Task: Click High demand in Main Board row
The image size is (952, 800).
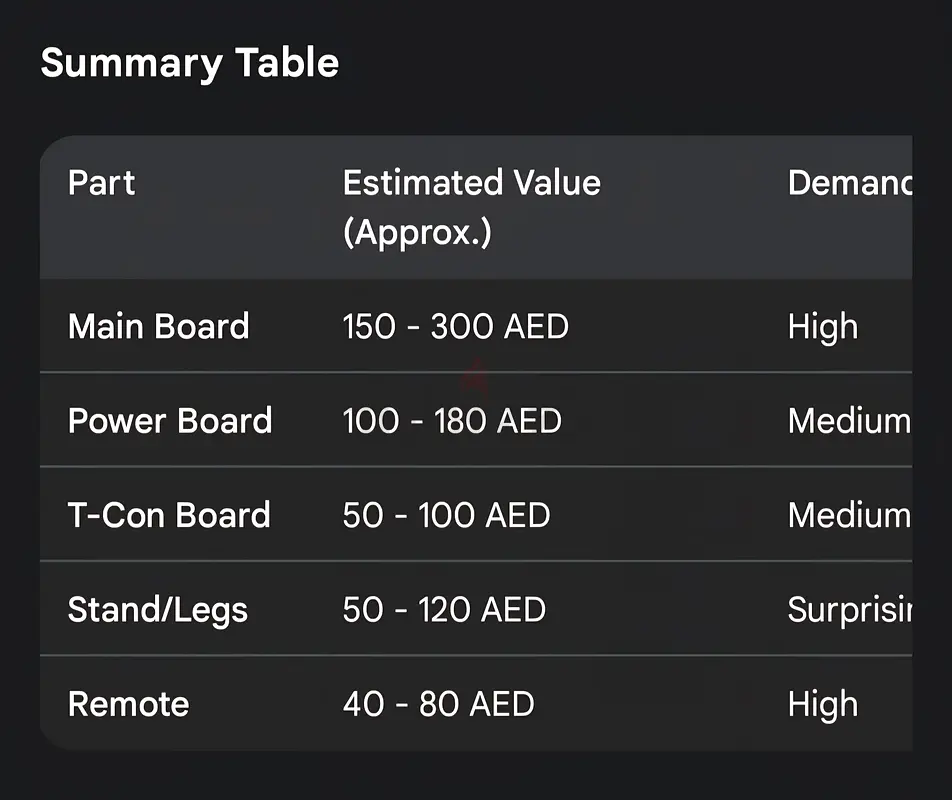Action: tap(822, 327)
